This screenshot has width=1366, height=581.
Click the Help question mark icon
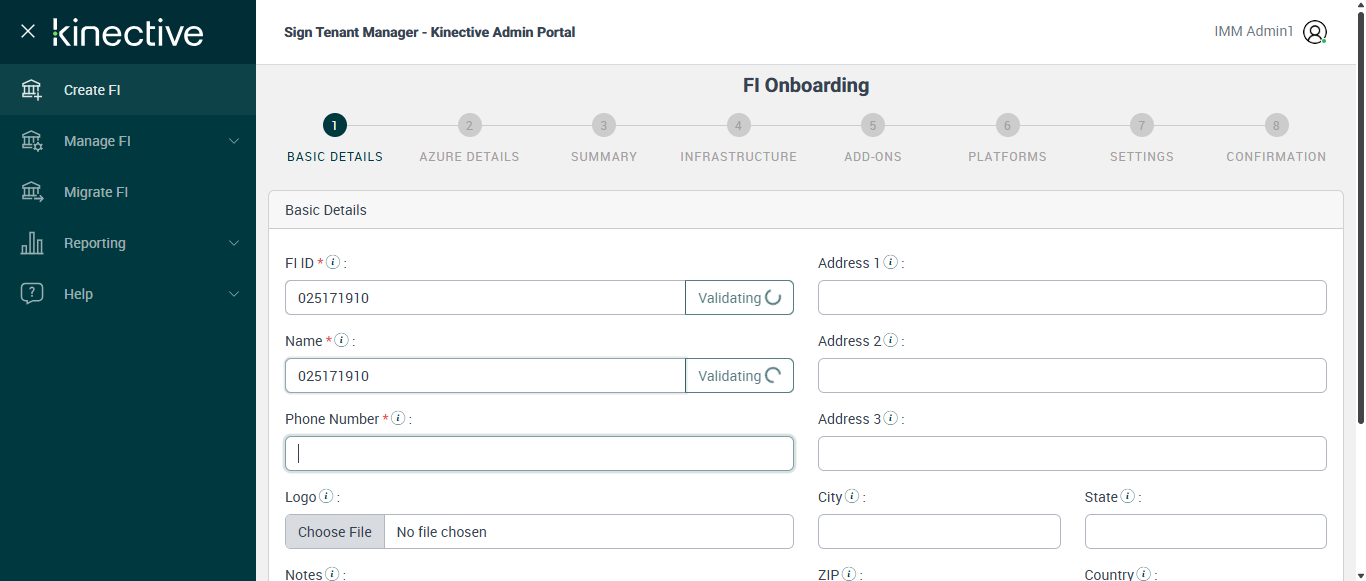32,294
